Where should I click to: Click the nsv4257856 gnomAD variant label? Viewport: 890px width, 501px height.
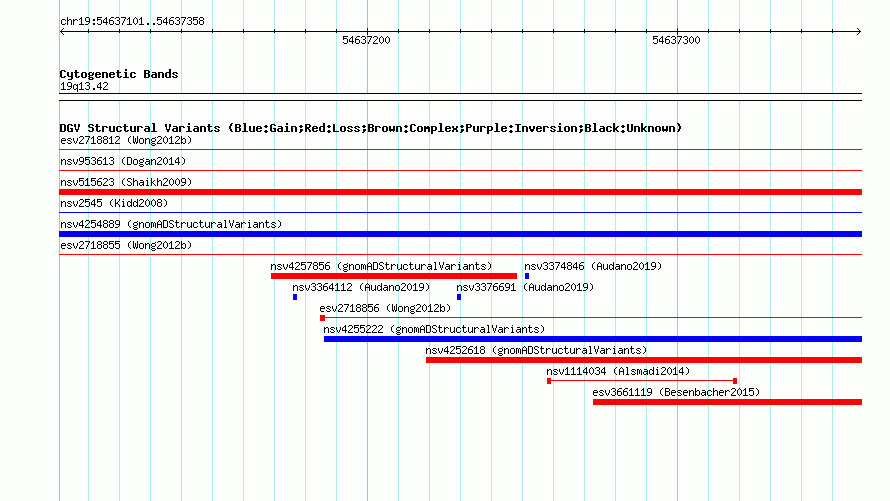coord(381,266)
